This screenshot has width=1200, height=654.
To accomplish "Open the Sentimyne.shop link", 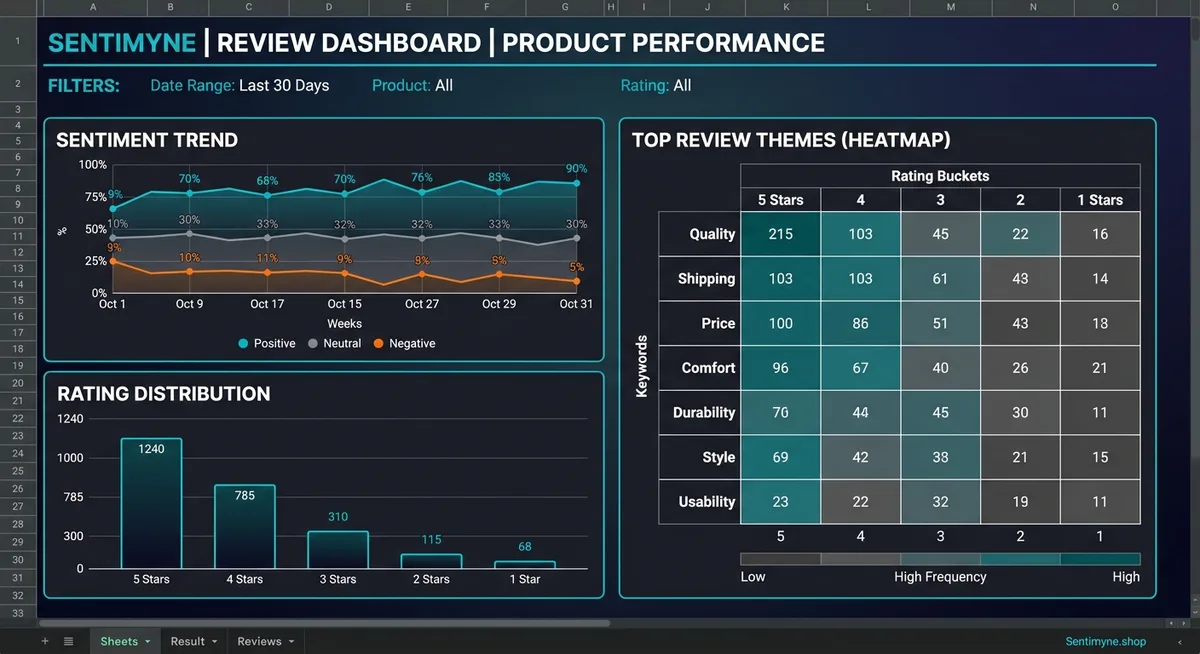I will pos(1104,641).
